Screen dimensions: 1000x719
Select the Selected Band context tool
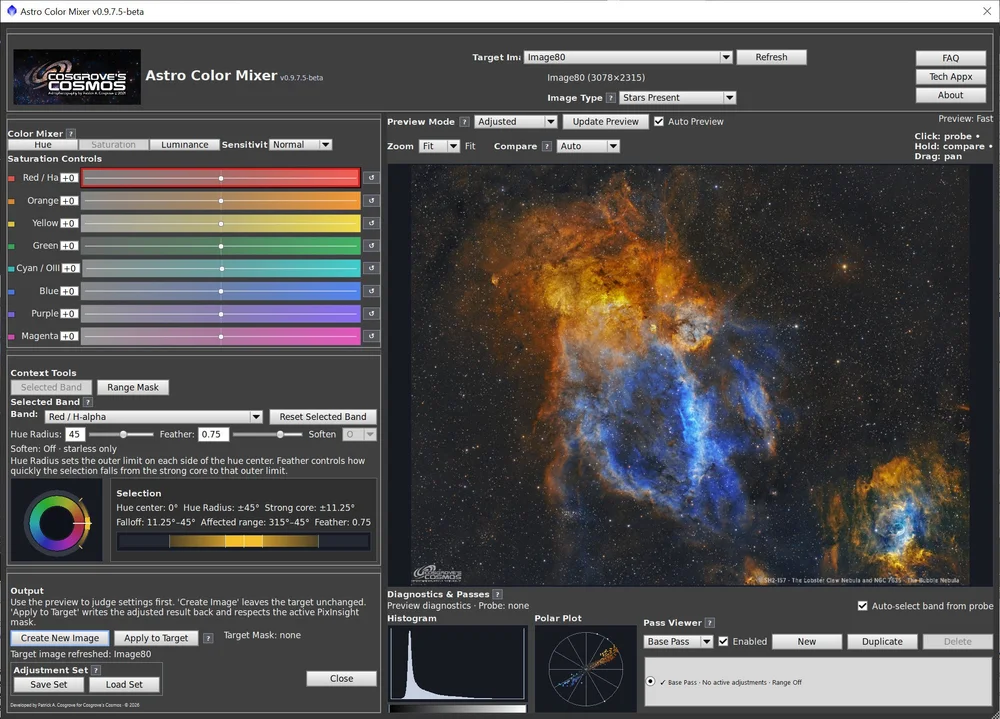tap(51, 387)
